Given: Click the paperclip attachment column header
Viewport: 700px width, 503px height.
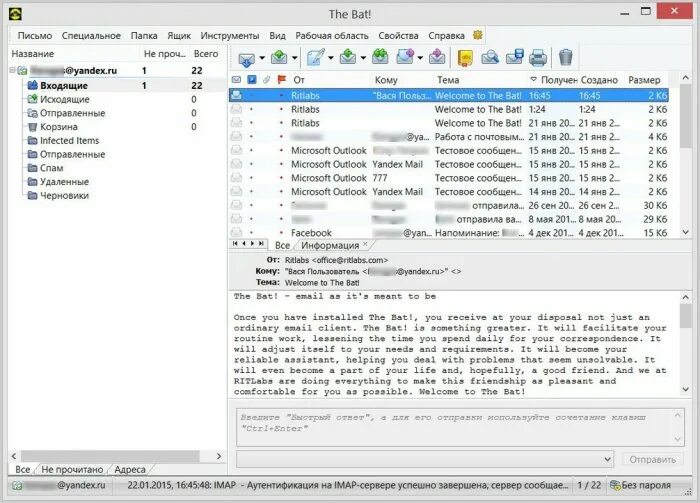Looking at the screenshot, I should pyautogui.click(x=267, y=80).
